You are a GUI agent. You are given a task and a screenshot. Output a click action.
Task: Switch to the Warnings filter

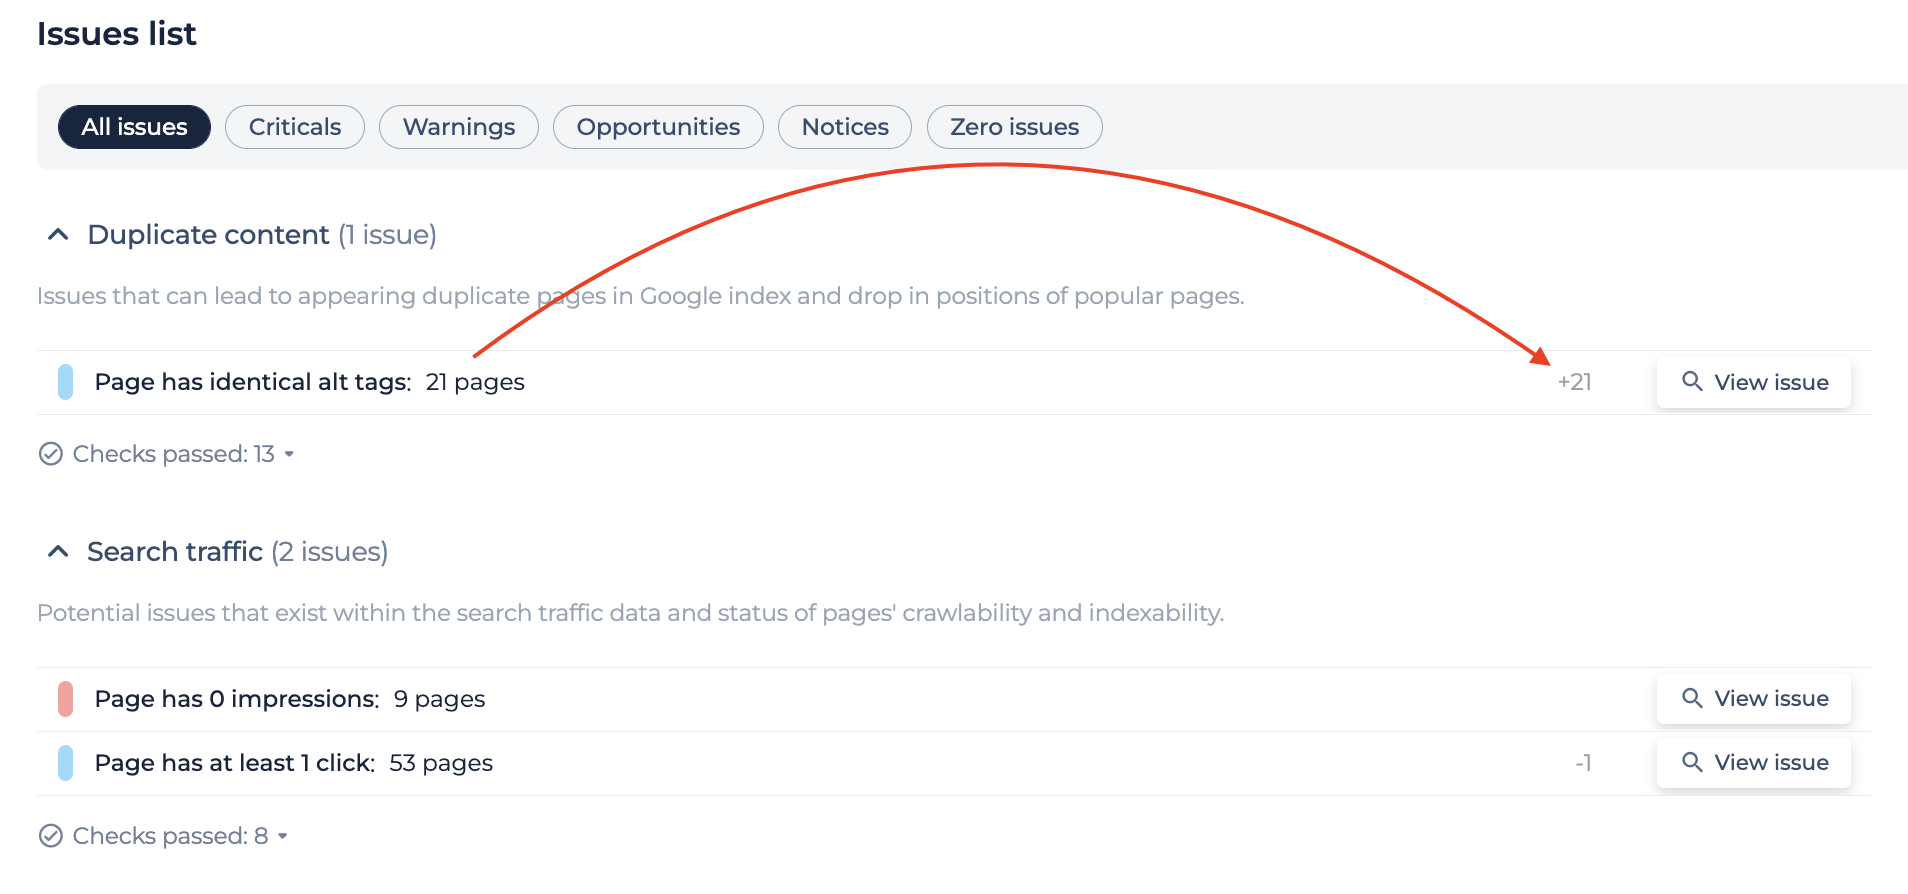coord(459,127)
